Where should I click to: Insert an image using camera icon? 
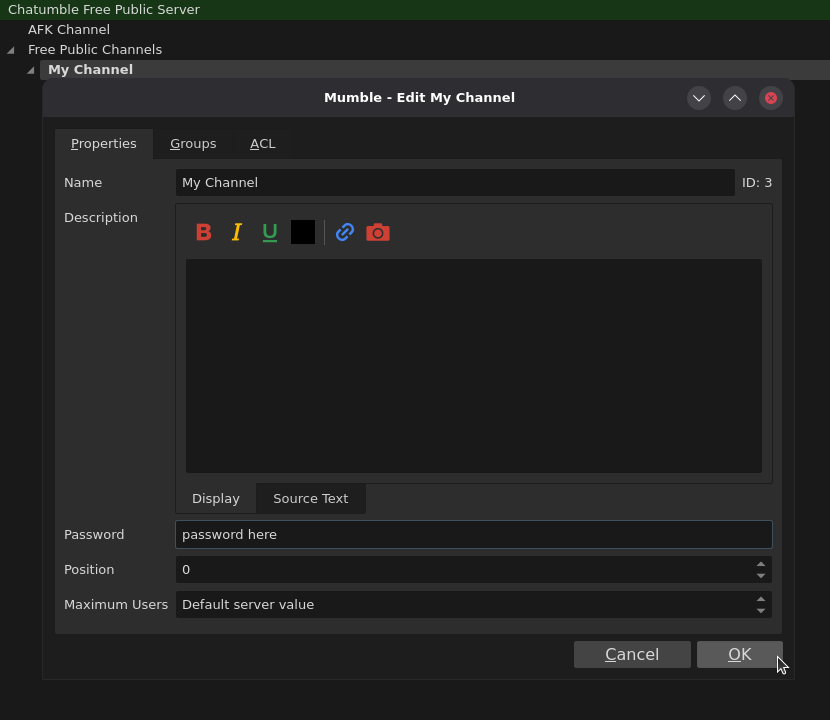(378, 232)
